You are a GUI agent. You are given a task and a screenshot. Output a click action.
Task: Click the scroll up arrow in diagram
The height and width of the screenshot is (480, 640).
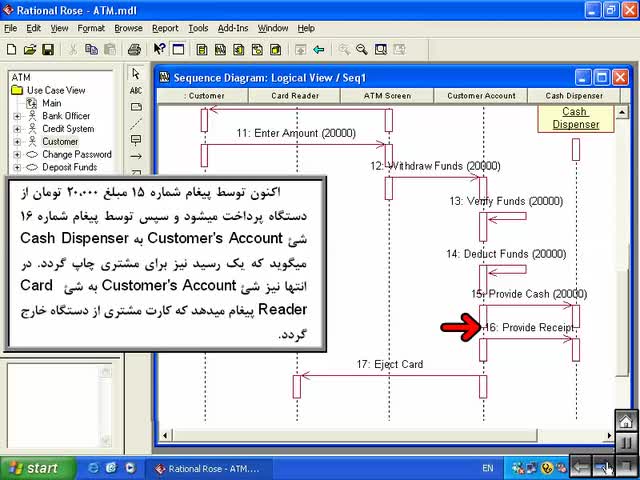[622, 112]
